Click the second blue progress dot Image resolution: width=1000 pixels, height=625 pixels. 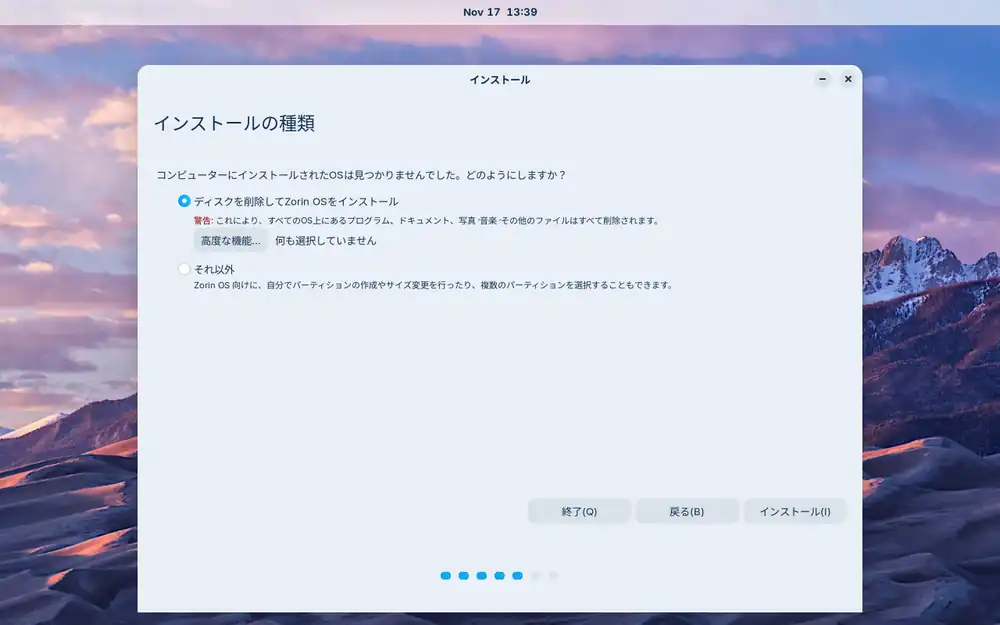point(464,576)
